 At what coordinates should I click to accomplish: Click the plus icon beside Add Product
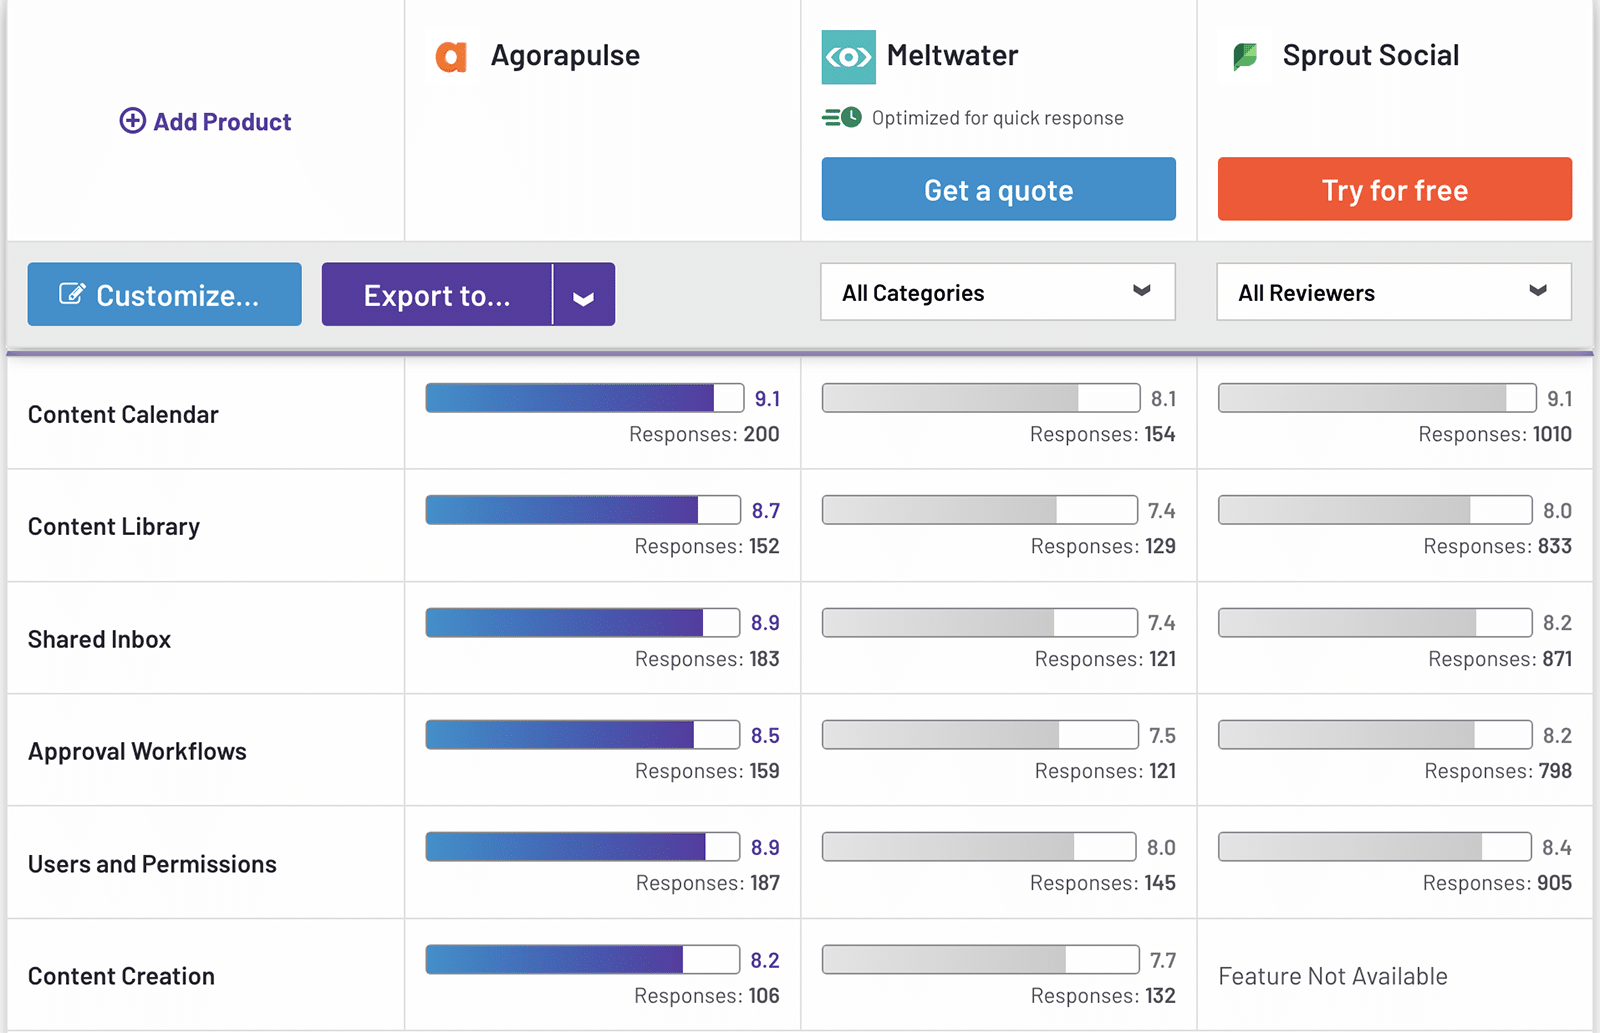tap(132, 121)
